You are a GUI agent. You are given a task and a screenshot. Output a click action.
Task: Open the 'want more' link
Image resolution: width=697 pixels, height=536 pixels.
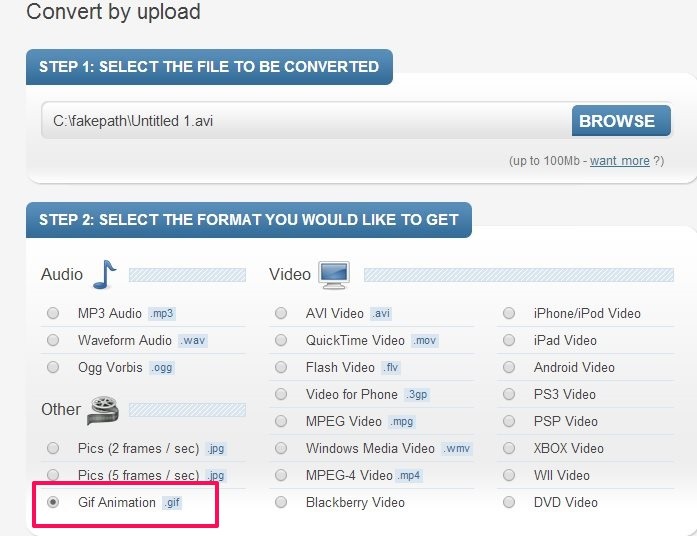tap(619, 160)
